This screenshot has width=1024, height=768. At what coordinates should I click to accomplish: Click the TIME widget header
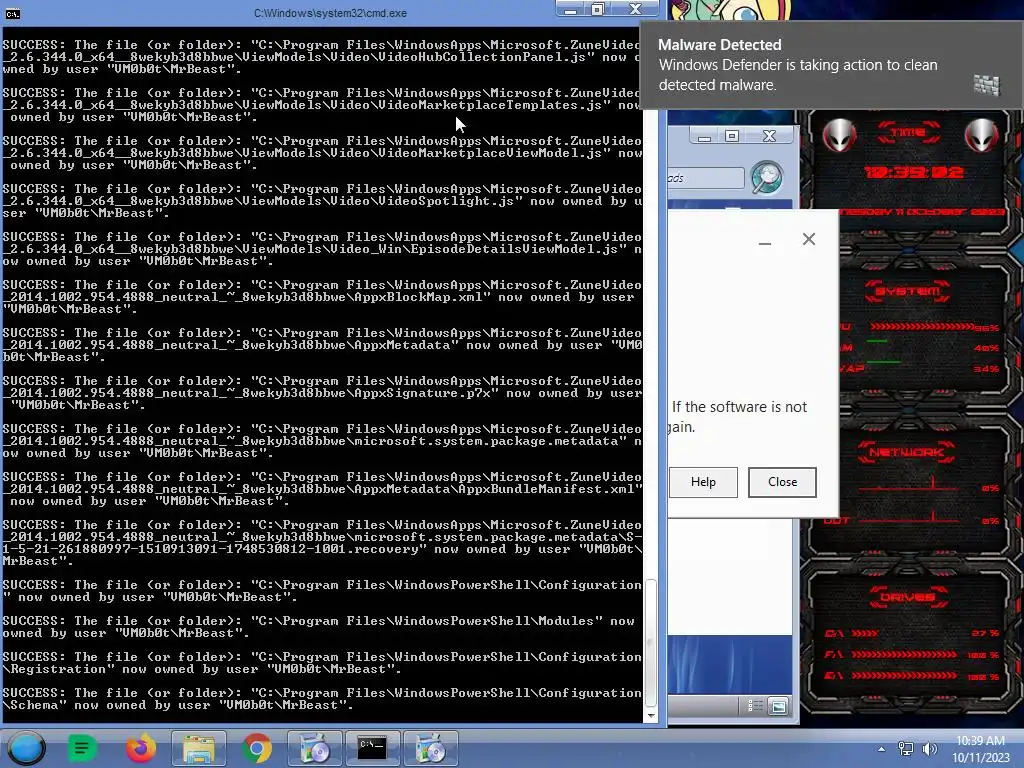(909, 133)
